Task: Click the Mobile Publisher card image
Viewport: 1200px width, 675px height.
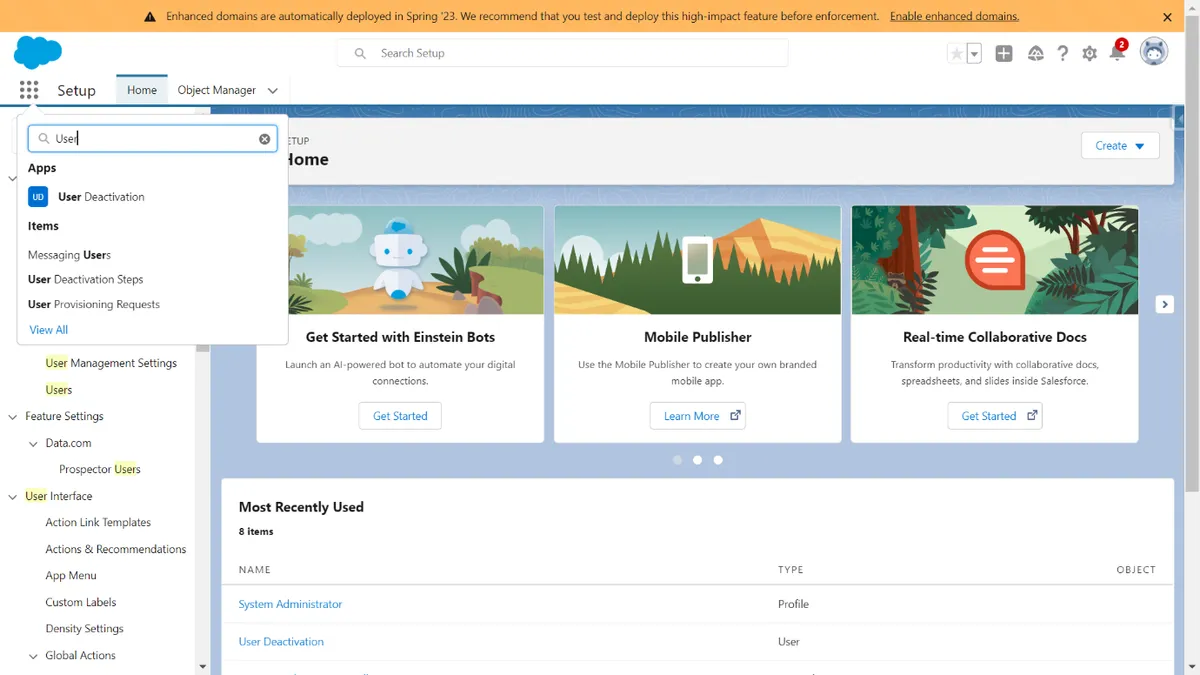Action: coord(698,260)
